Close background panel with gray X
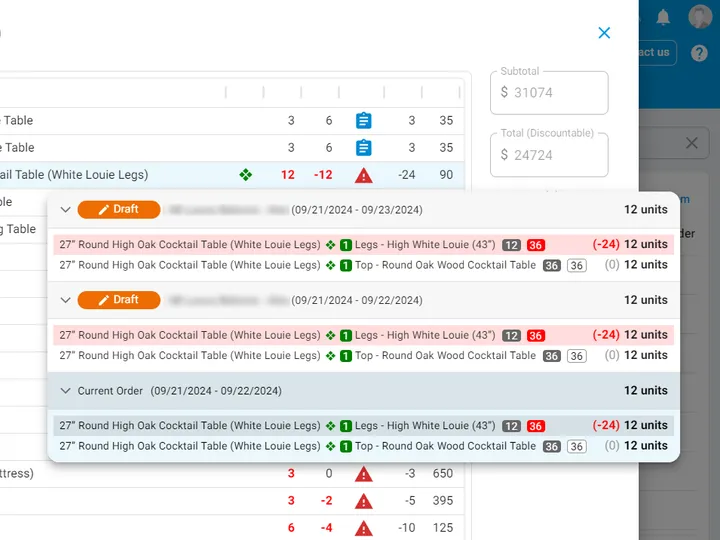720x540 pixels. (692, 143)
